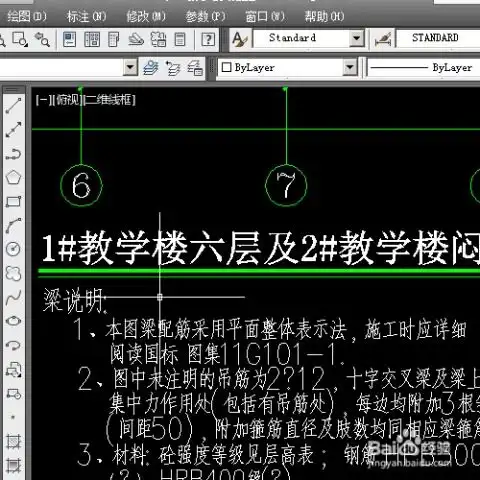Open the 参数(P) menu

pyautogui.click(x=205, y=16)
